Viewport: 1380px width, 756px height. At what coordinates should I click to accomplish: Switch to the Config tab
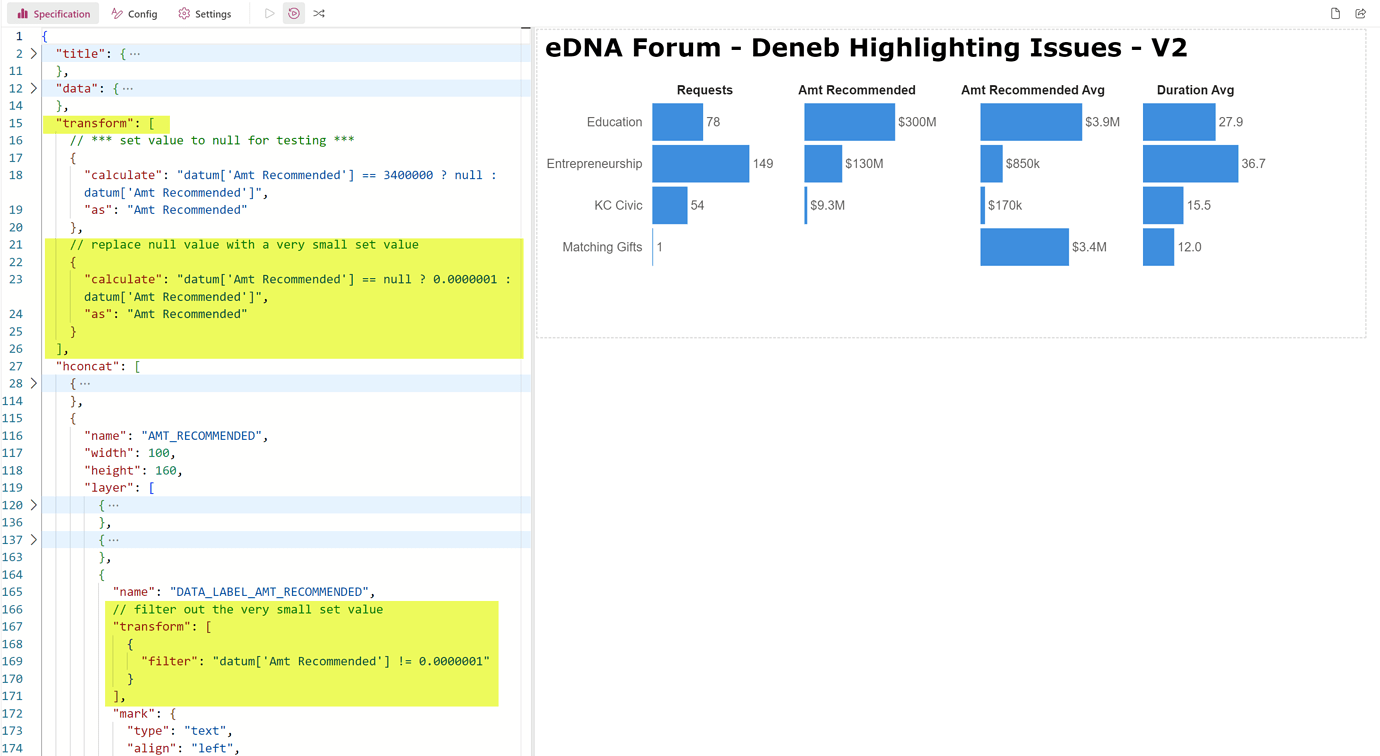tap(134, 13)
